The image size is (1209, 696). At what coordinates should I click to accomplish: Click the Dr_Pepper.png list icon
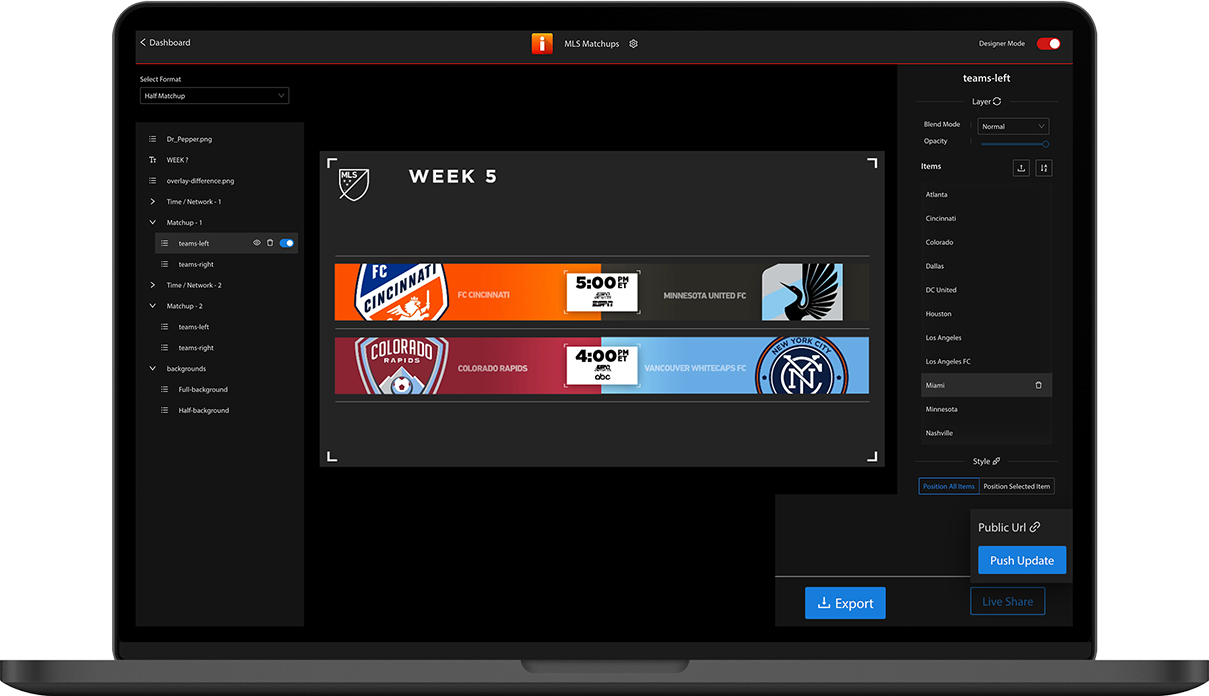click(x=152, y=139)
